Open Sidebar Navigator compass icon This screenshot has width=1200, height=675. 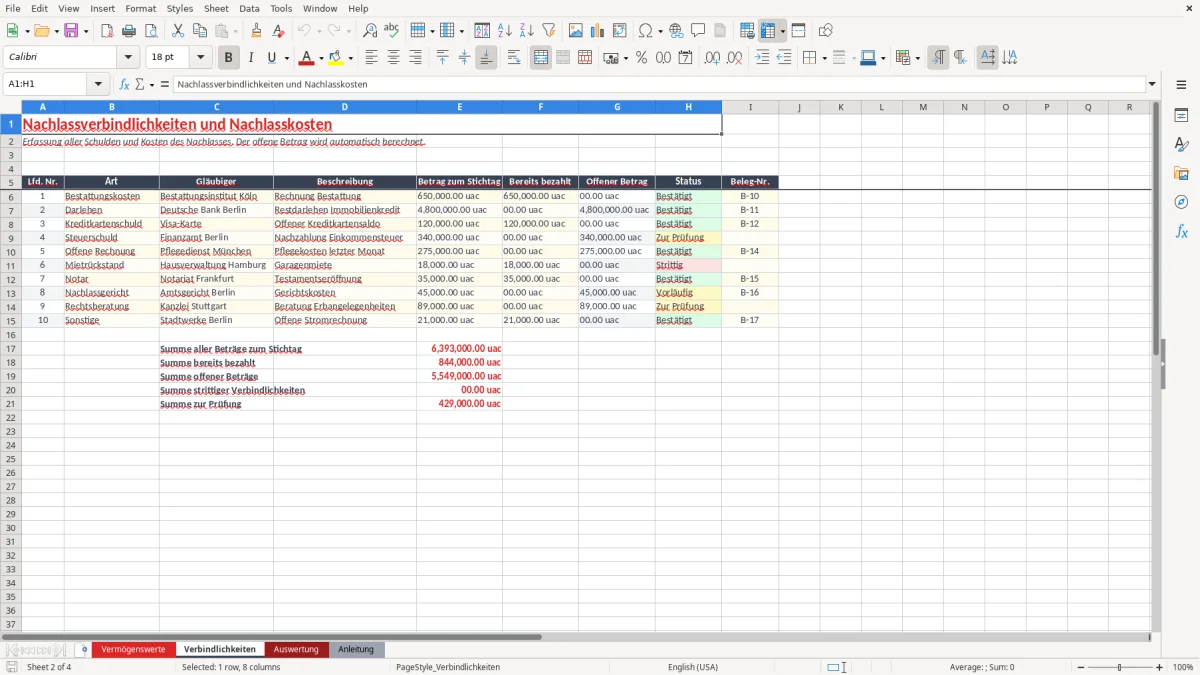(1181, 202)
